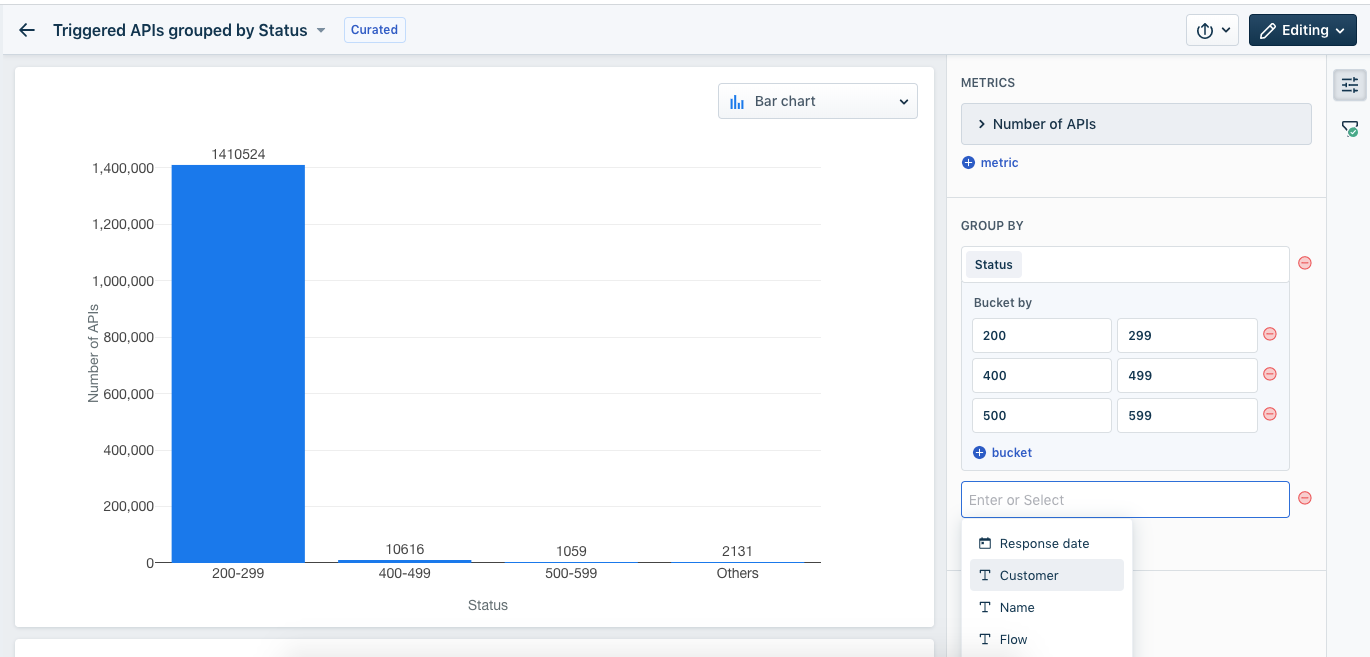The height and width of the screenshot is (657, 1370).
Task: Choose Name from the list
Action: click(1047, 607)
